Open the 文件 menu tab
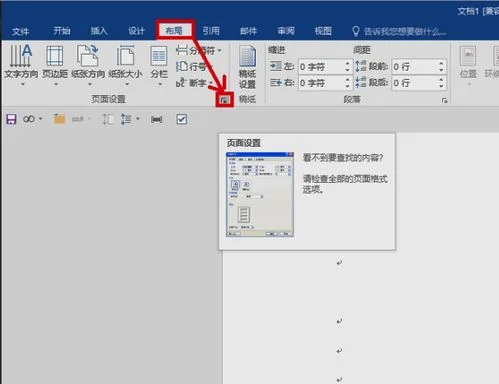The image size is (499, 384). [x=21, y=31]
